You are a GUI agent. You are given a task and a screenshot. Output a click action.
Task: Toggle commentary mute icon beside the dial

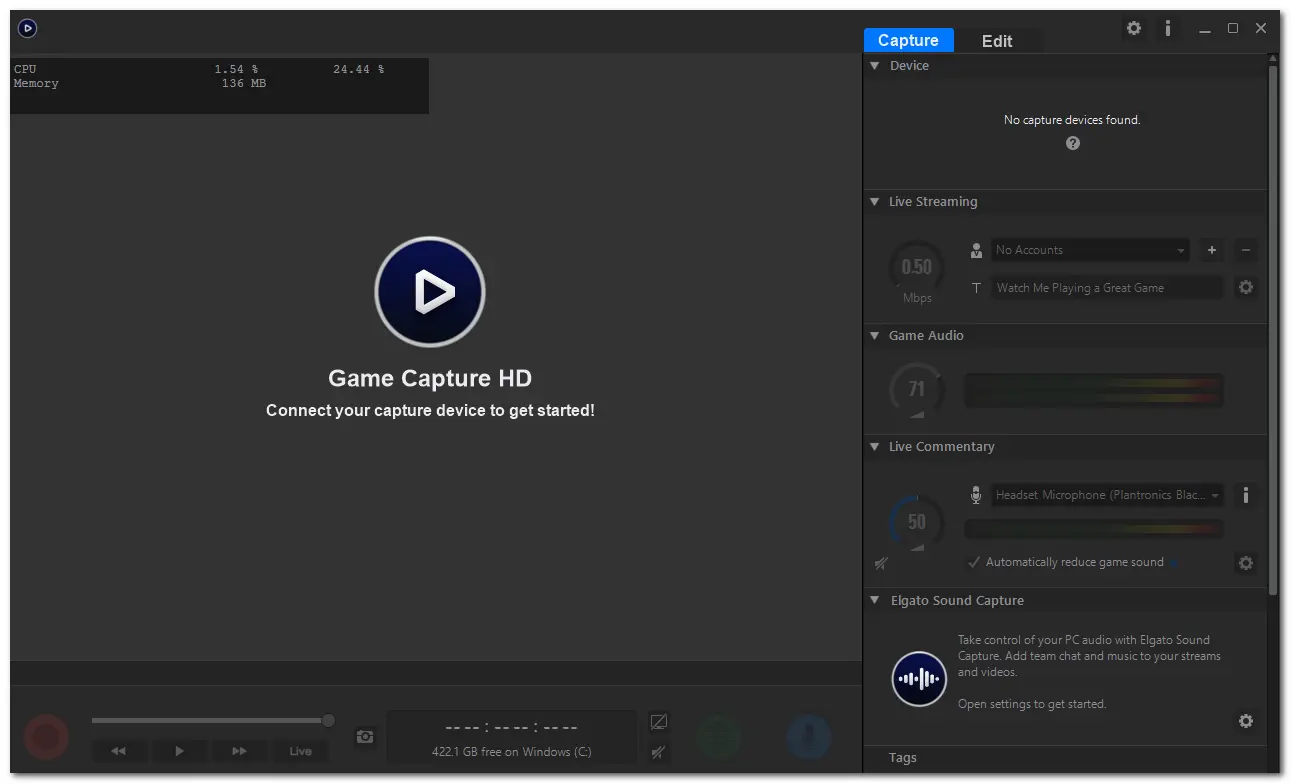point(881,564)
